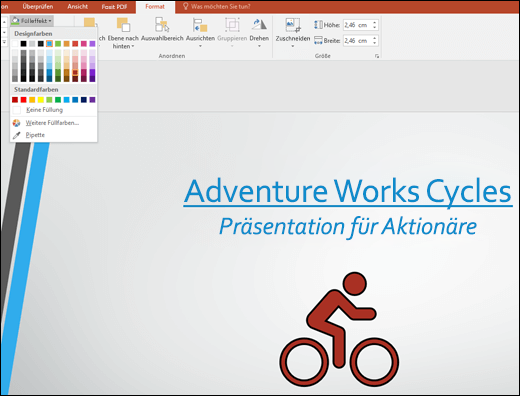Expand the styles gallery more arrow
The width and height of the screenshot is (520, 396).
(4, 42)
